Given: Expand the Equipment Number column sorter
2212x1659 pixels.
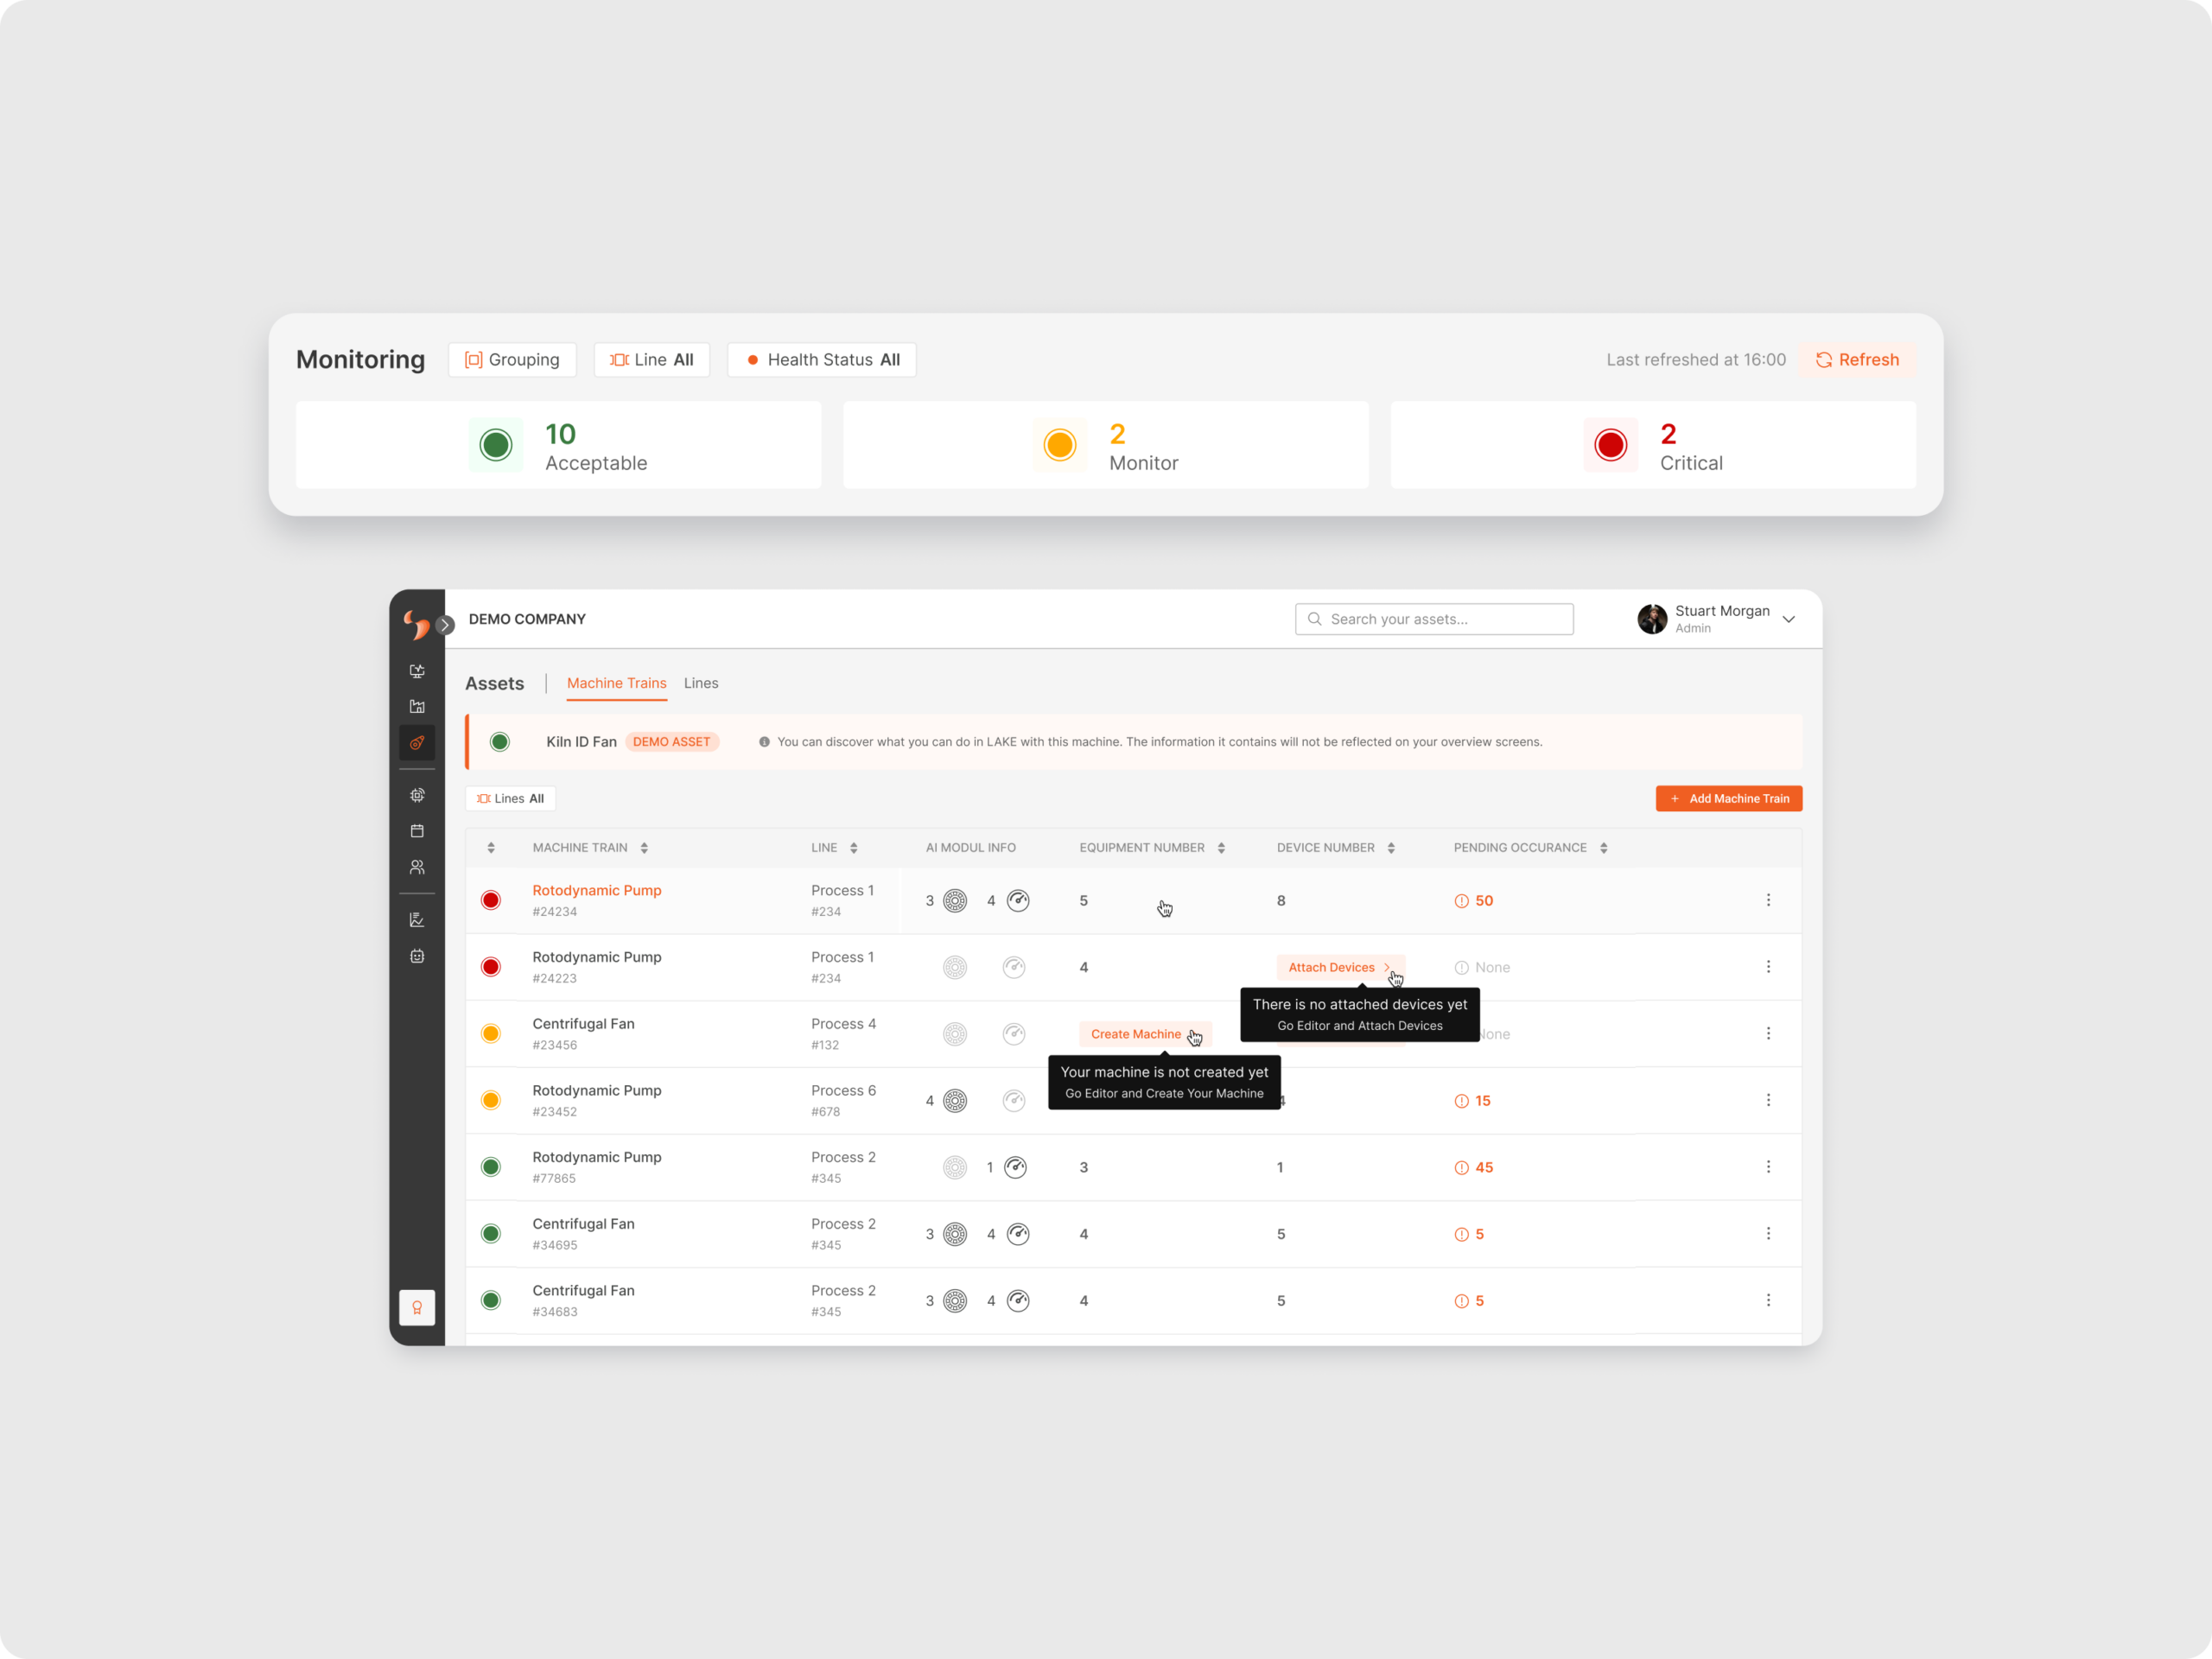Looking at the screenshot, I should [1219, 849].
